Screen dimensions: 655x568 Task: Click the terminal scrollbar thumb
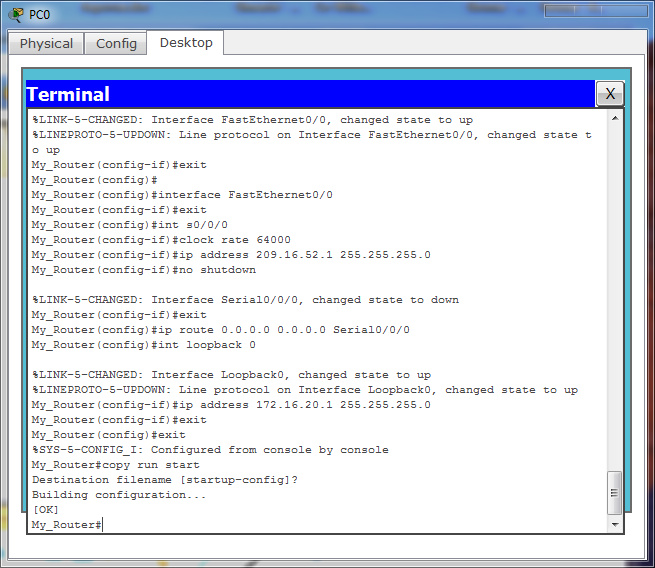pyautogui.click(x=614, y=493)
